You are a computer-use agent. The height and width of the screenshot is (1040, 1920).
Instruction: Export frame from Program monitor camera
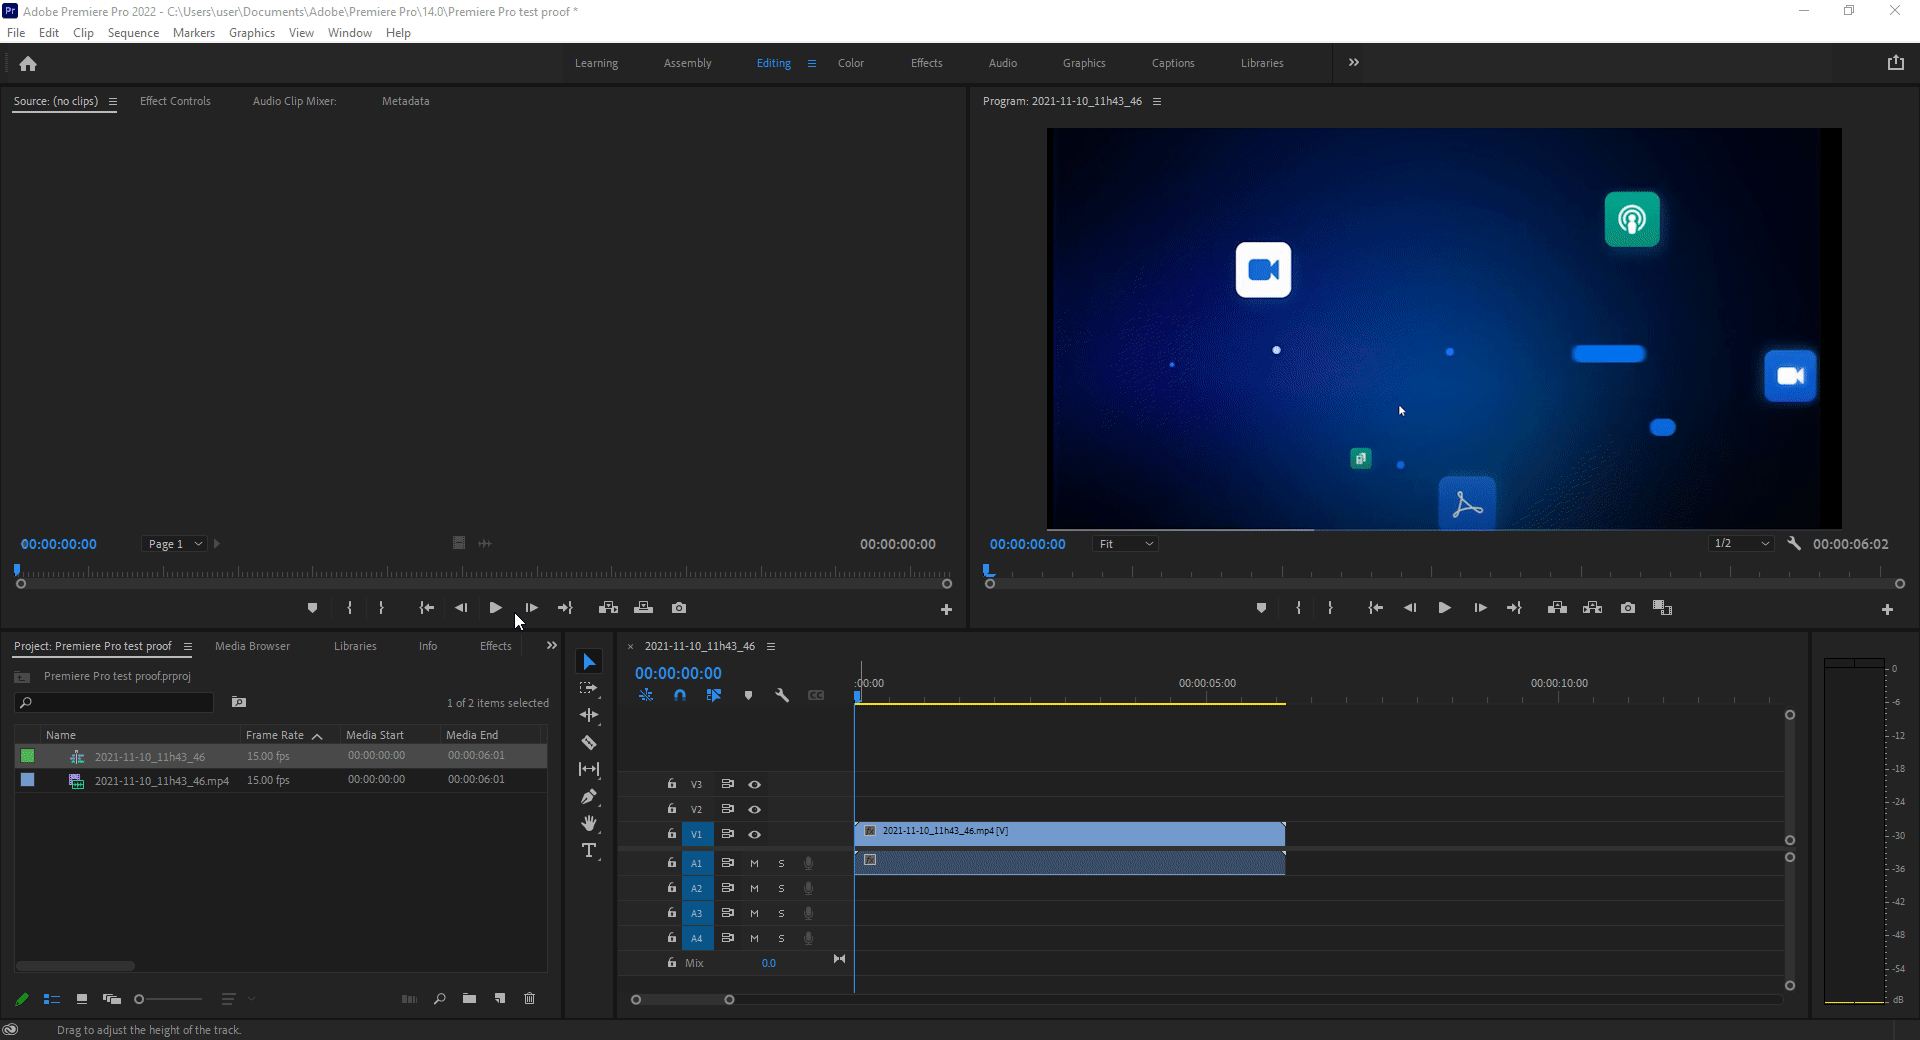point(1628,608)
